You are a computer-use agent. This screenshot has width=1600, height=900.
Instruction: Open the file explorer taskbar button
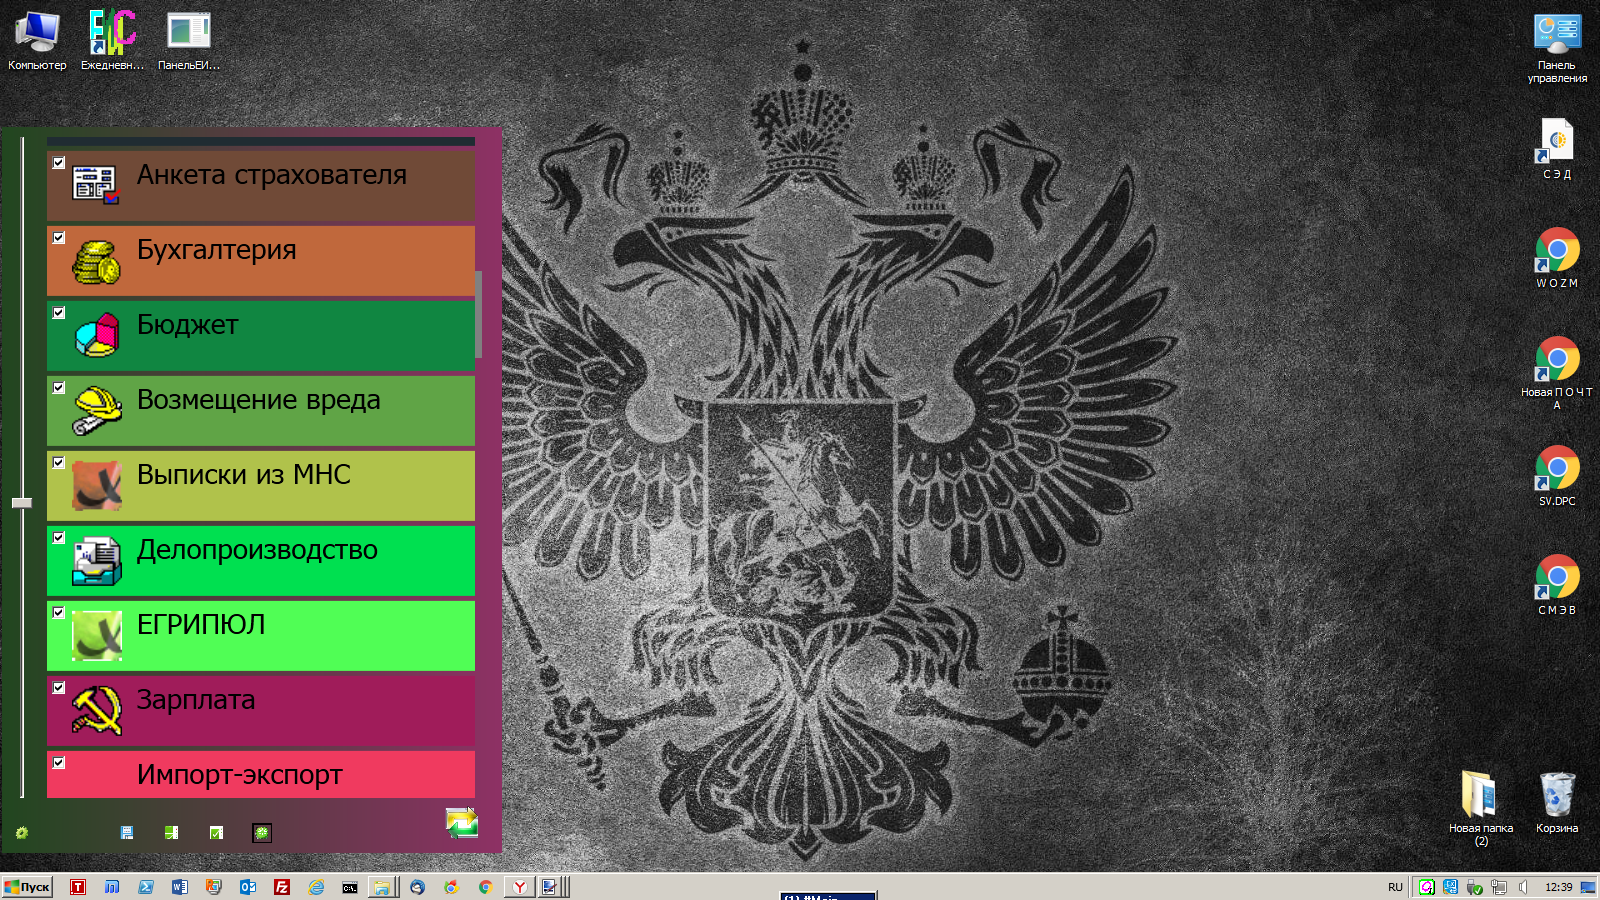[x=382, y=887]
